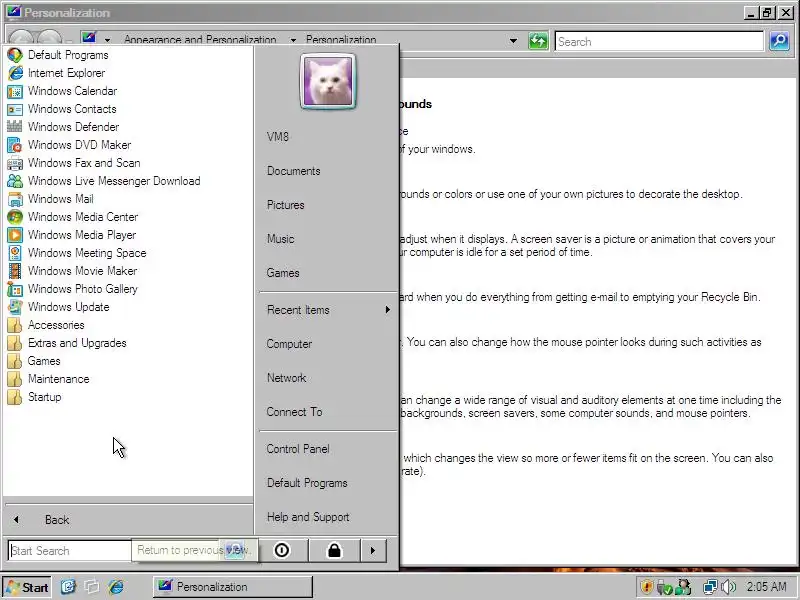Click the lock button in Start menu

334,551
